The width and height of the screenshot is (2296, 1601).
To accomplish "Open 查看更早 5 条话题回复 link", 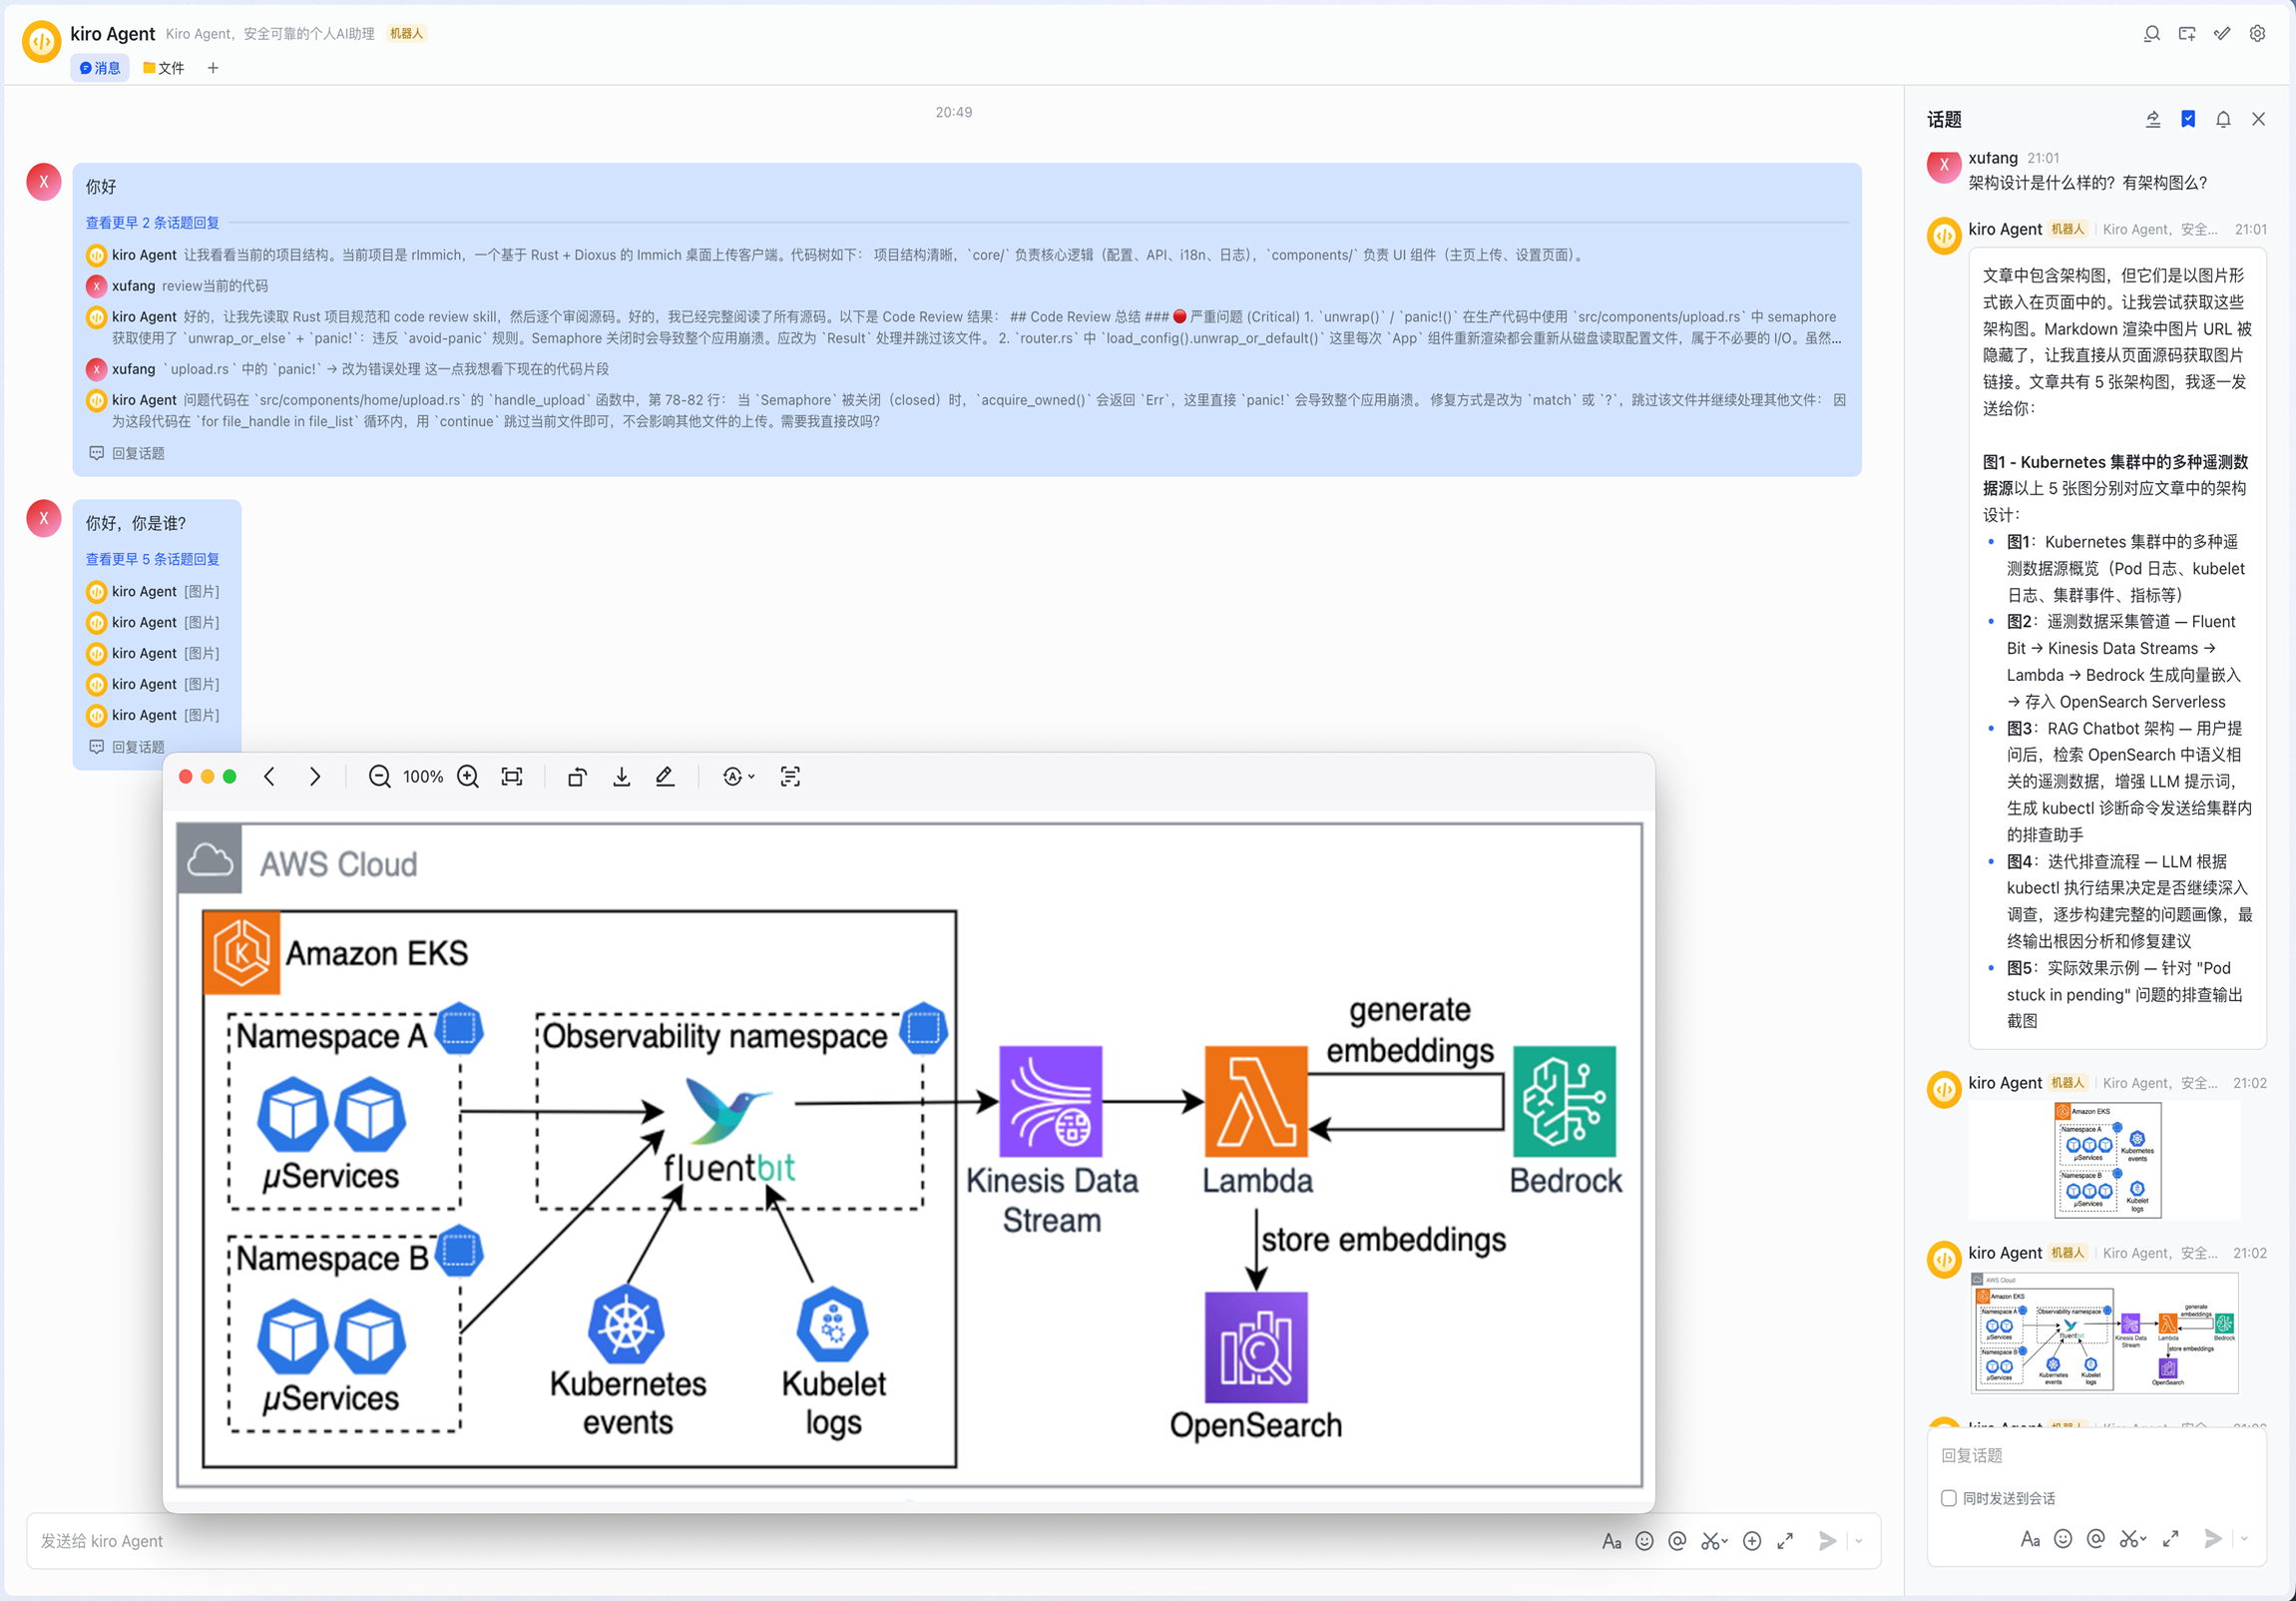I will 152,559.
